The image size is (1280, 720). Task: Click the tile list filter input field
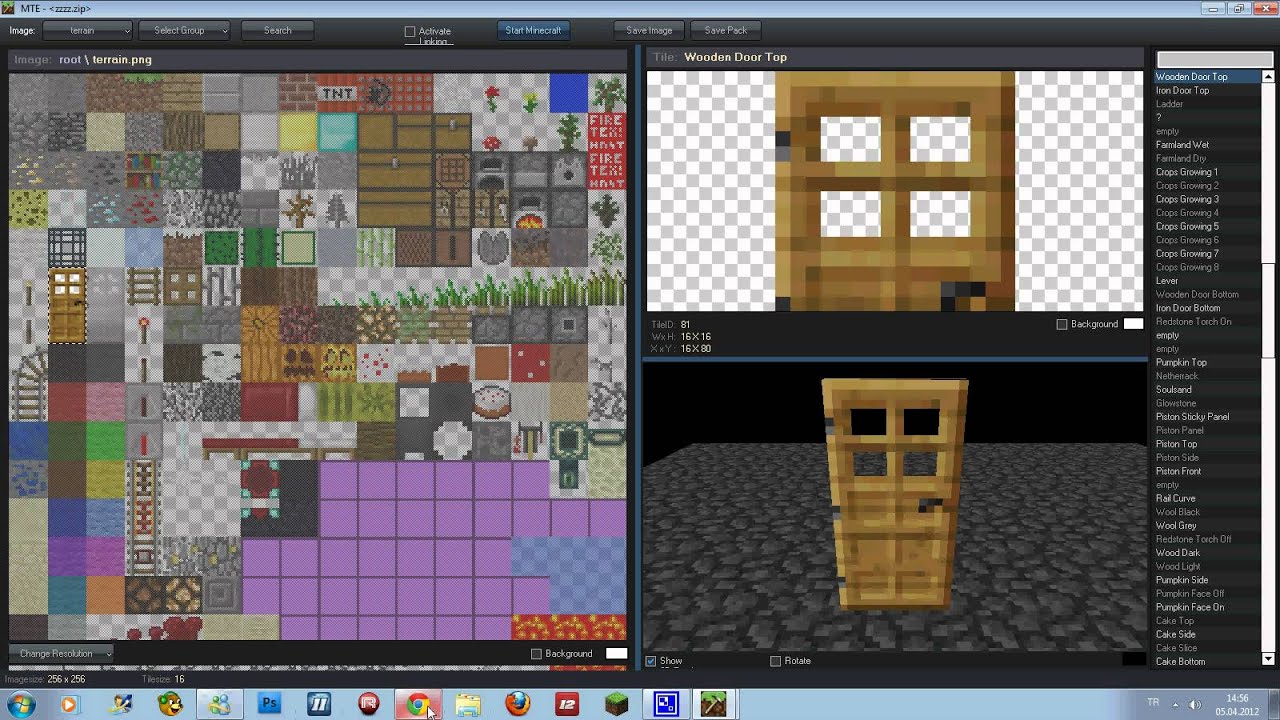click(1215, 60)
